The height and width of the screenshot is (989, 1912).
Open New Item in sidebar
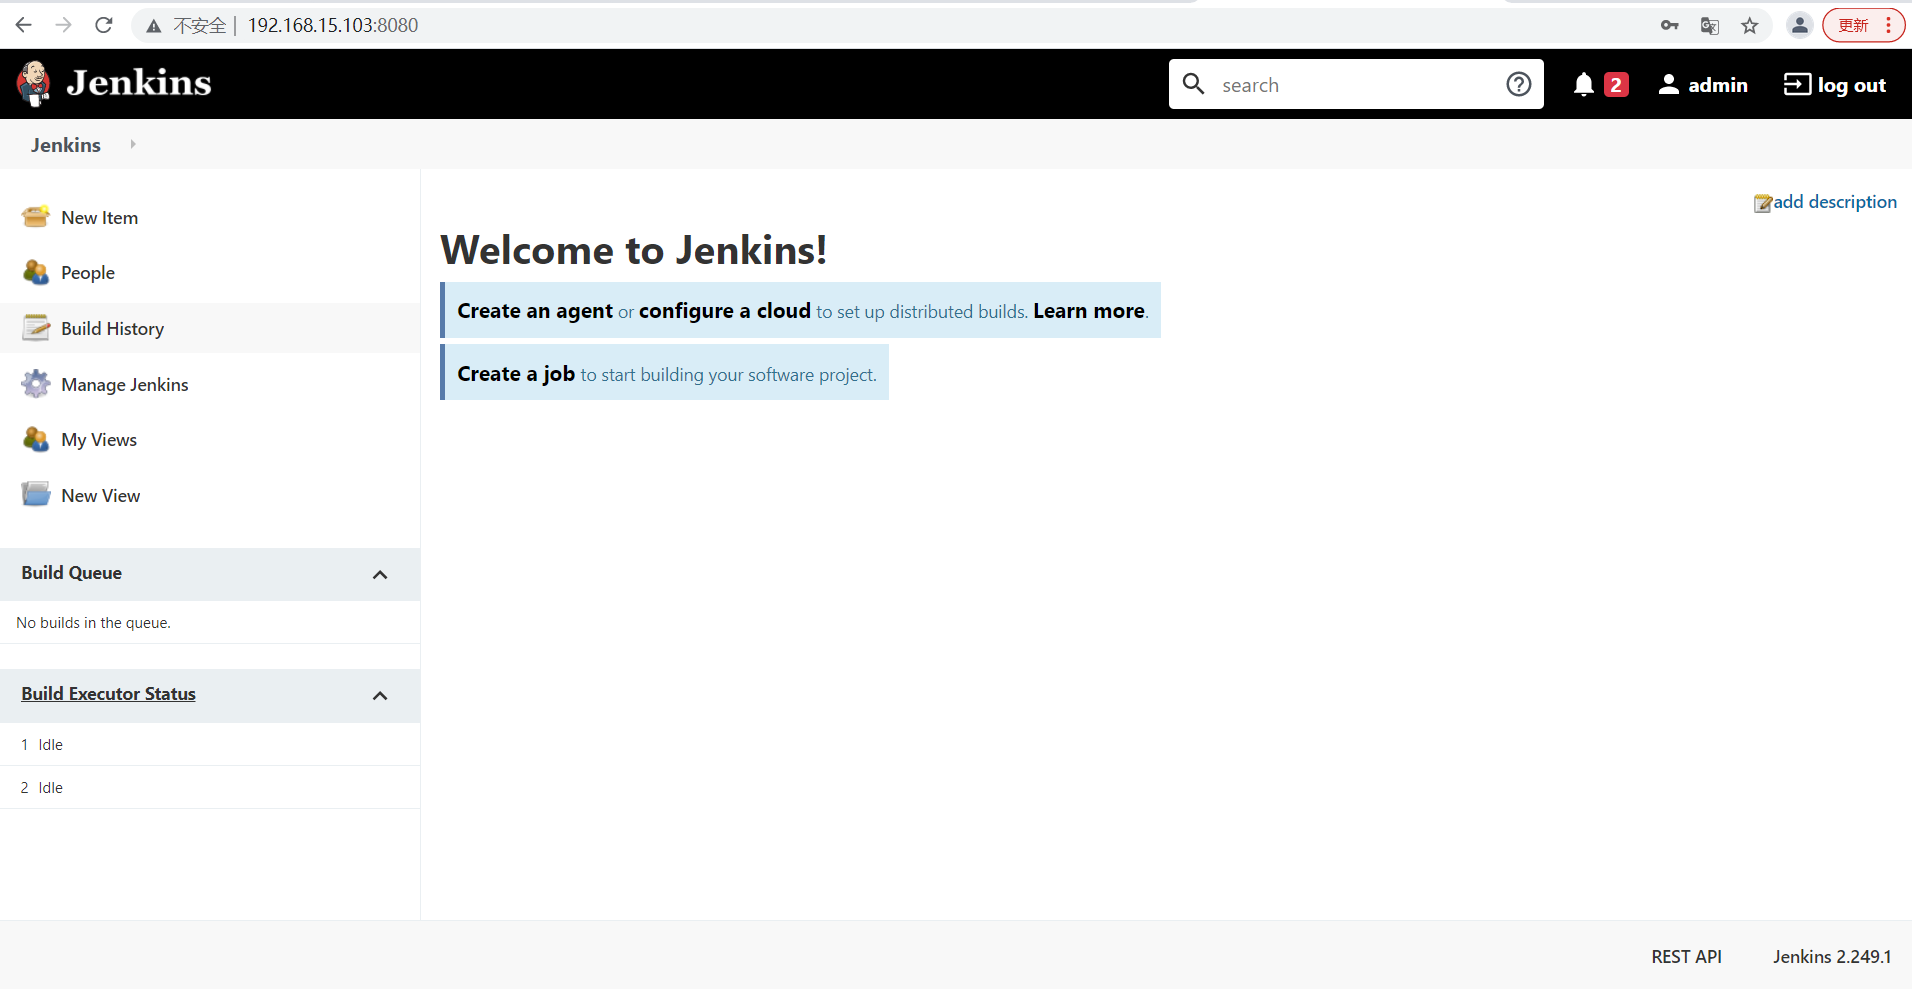coord(99,217)
